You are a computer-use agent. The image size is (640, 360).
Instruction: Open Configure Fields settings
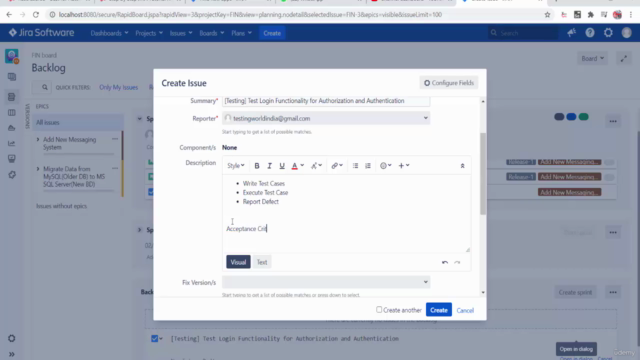(x=449, y=83)
